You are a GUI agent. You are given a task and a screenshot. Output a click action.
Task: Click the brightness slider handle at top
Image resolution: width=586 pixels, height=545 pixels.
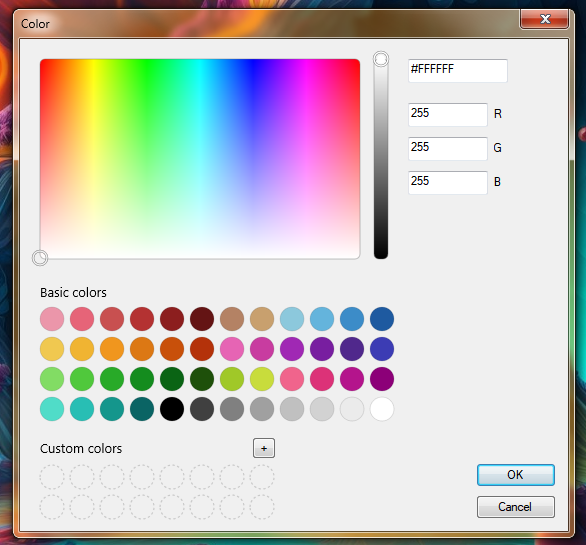coord(381,59)
